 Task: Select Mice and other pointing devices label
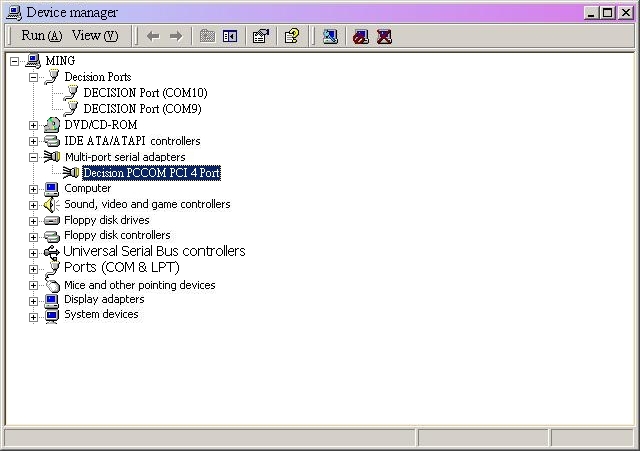click(x=140, y=285)
